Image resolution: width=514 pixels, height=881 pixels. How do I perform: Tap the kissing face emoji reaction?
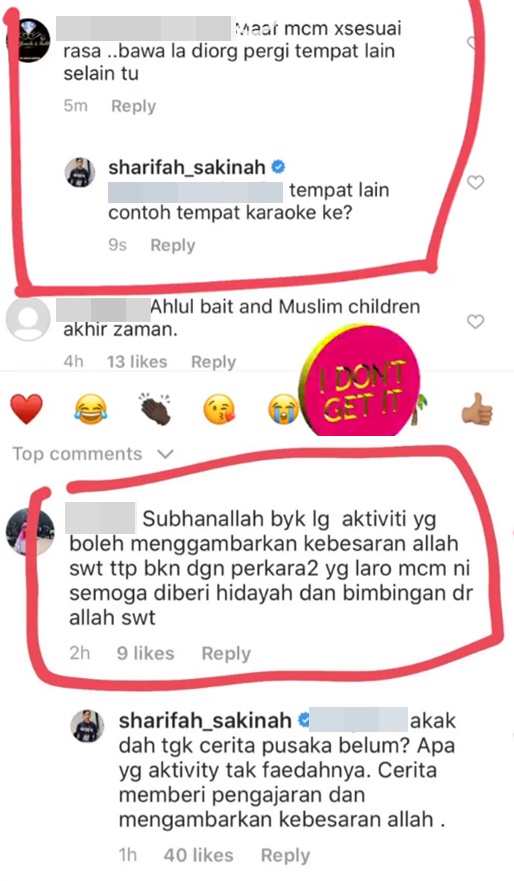point(219,409)
